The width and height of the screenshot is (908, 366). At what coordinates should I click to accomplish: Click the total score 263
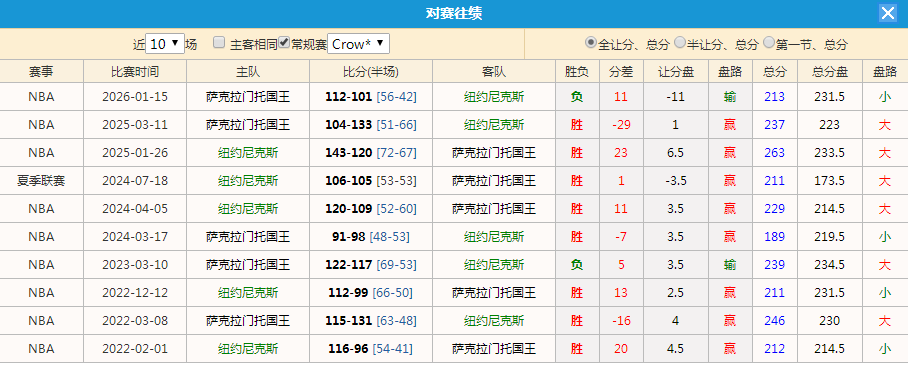pyautogui.click(x=774, y=153)
